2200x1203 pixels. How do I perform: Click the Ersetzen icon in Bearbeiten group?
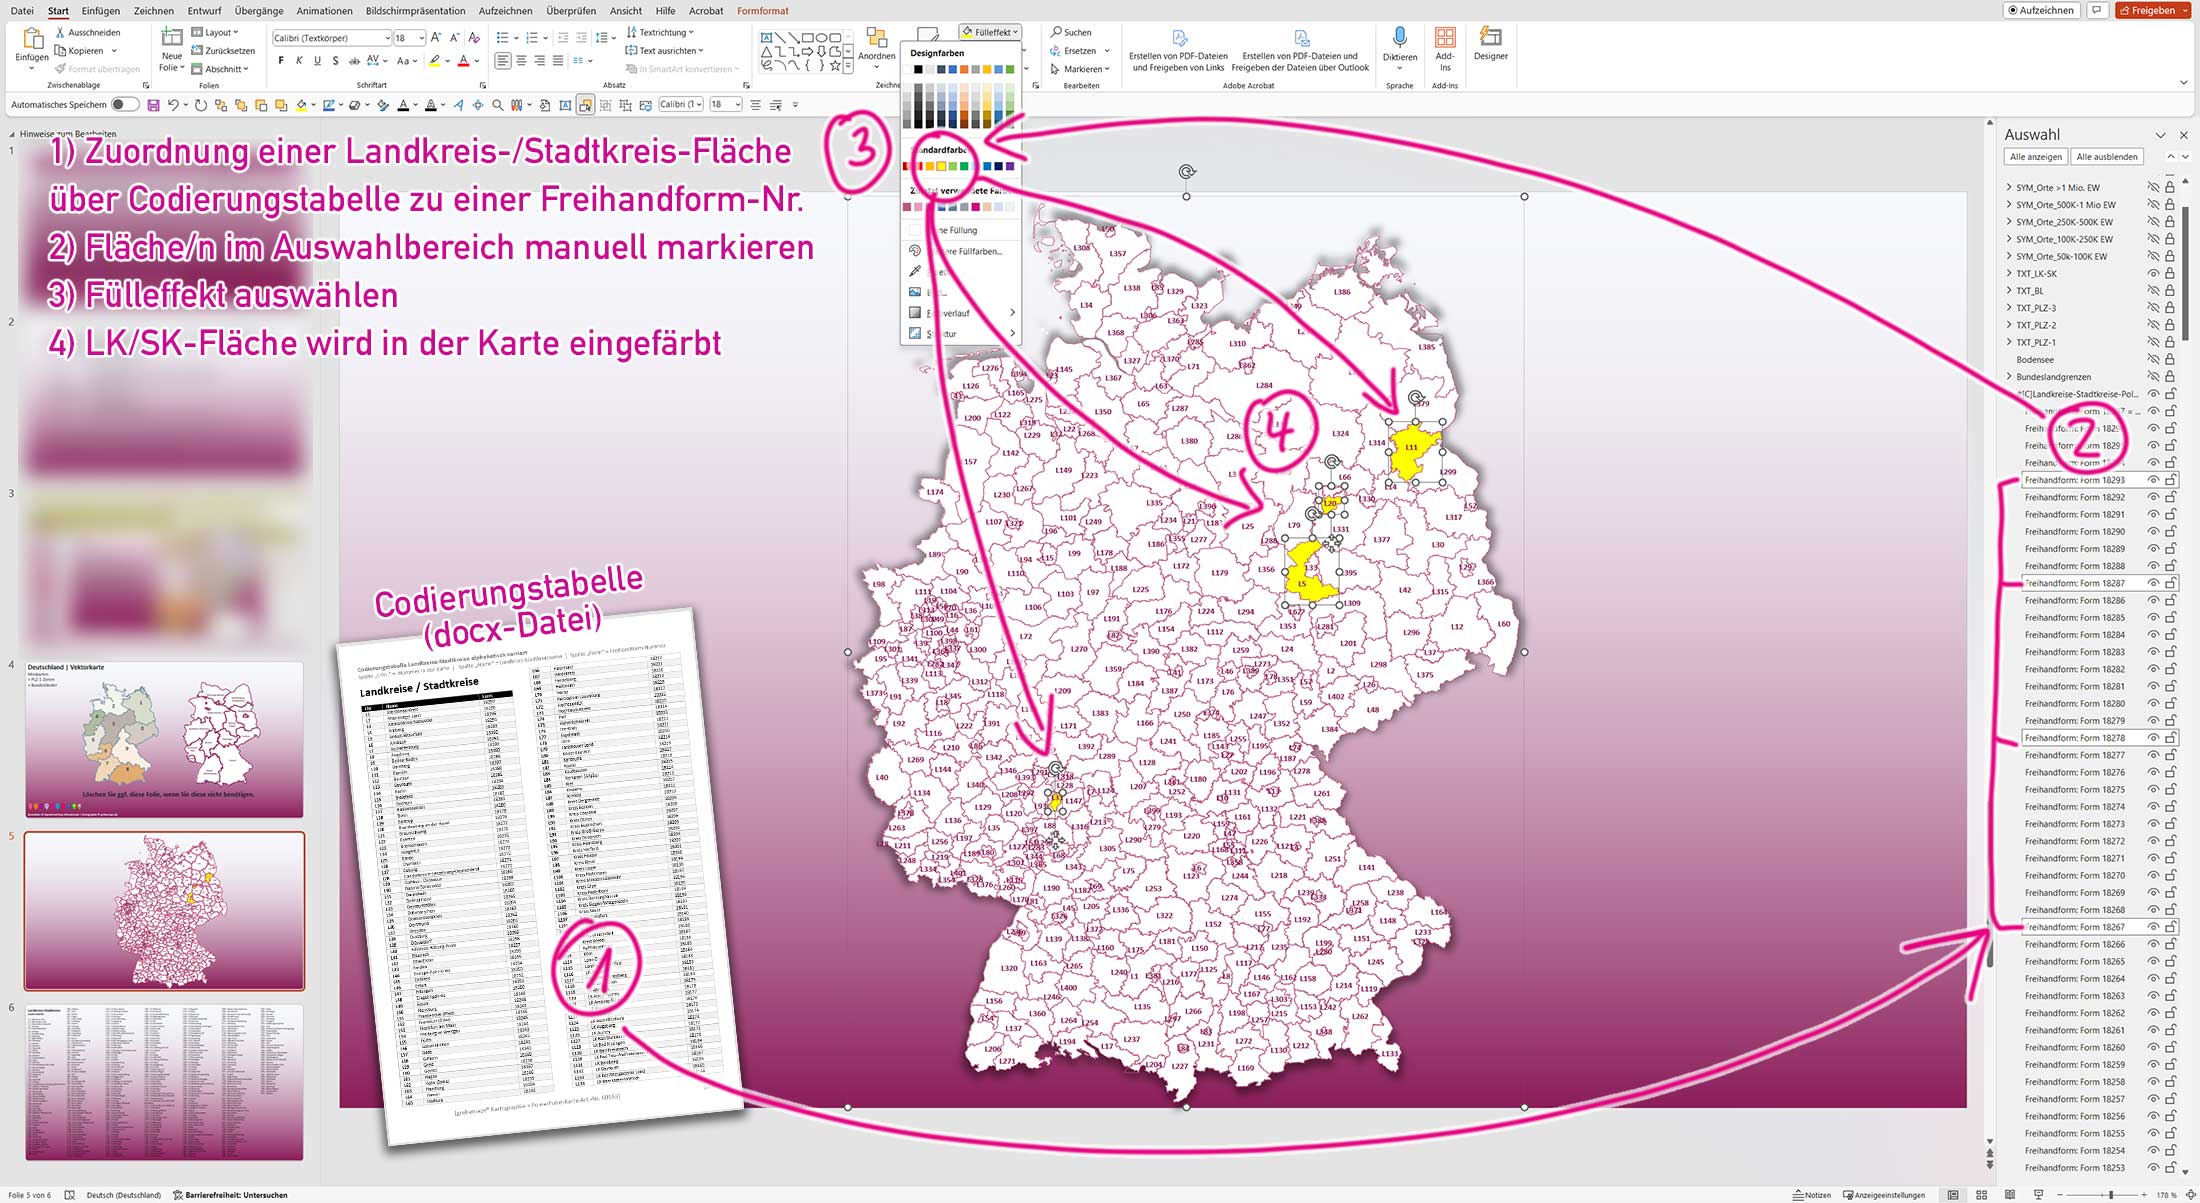coord(1056,50)
